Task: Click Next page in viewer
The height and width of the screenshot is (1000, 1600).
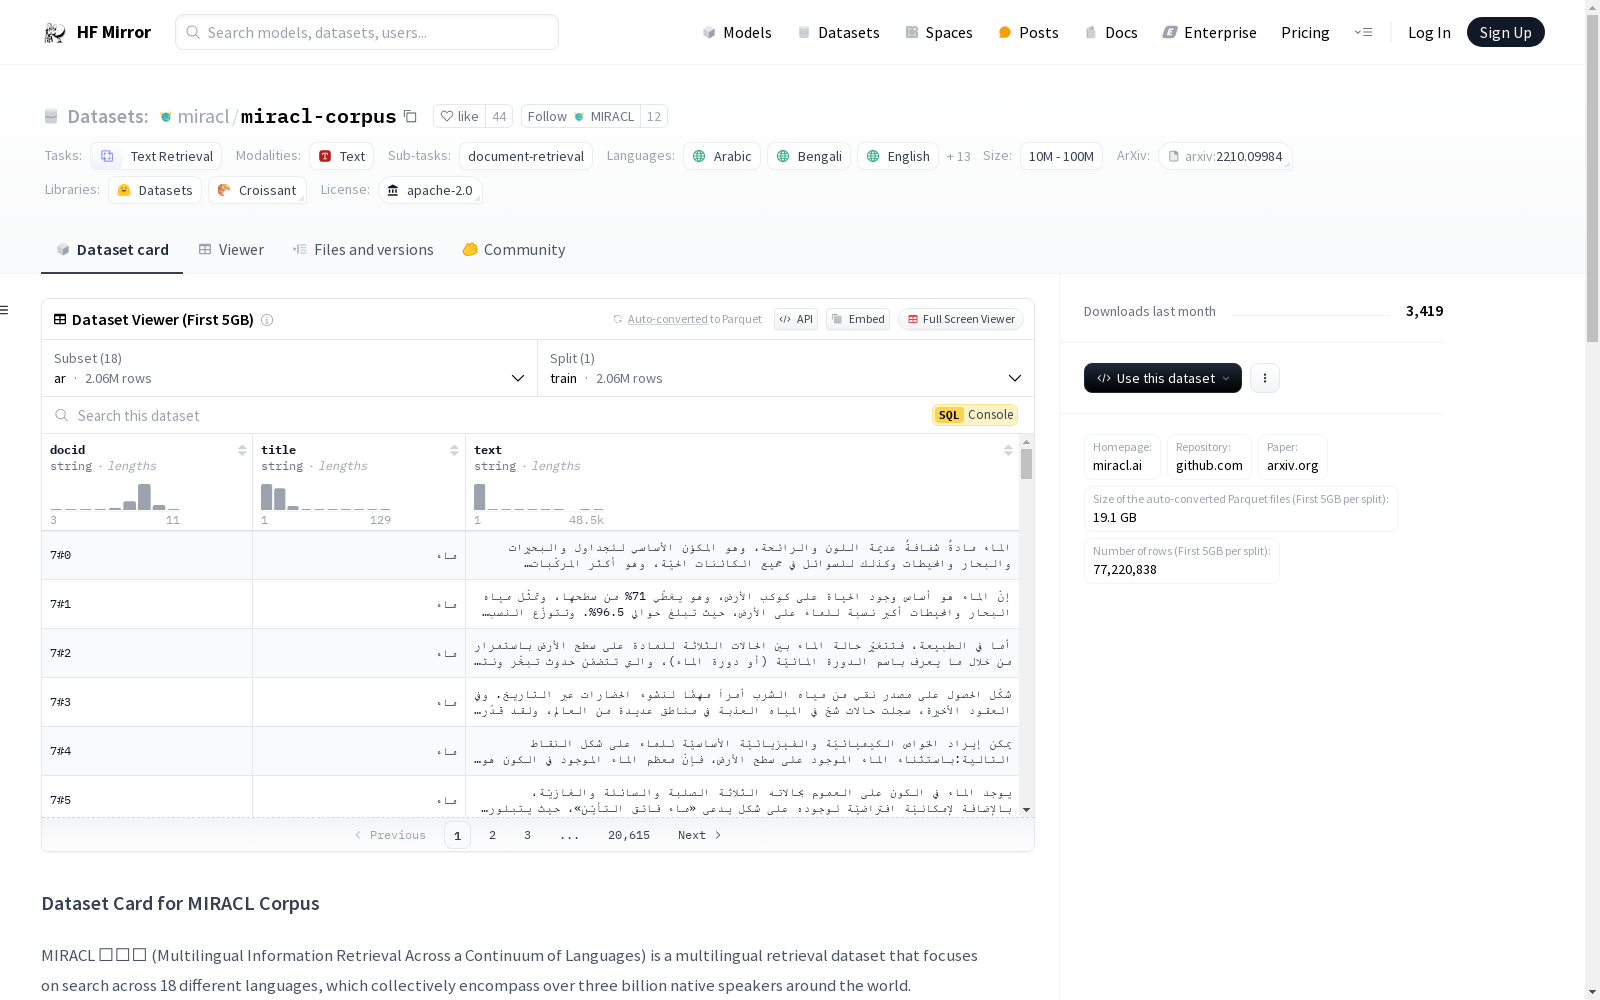Action: click(699, 835)
